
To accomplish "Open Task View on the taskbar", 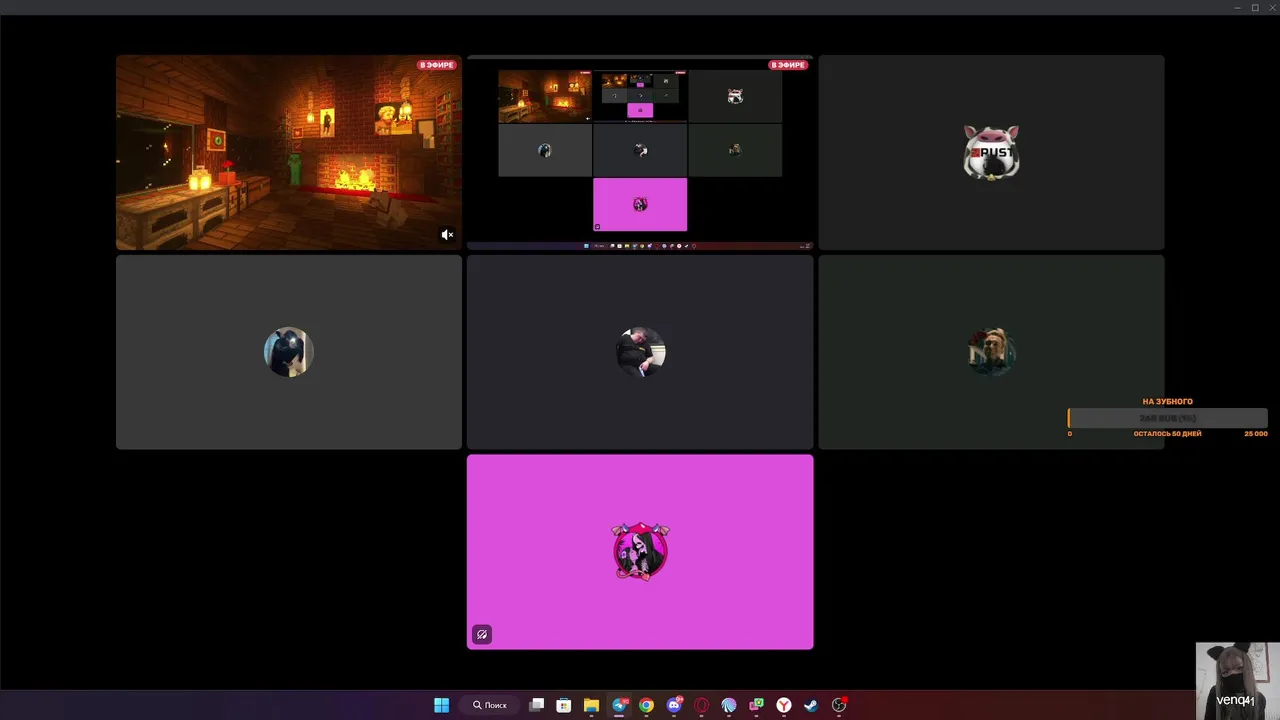I will (x=537, y=705).
